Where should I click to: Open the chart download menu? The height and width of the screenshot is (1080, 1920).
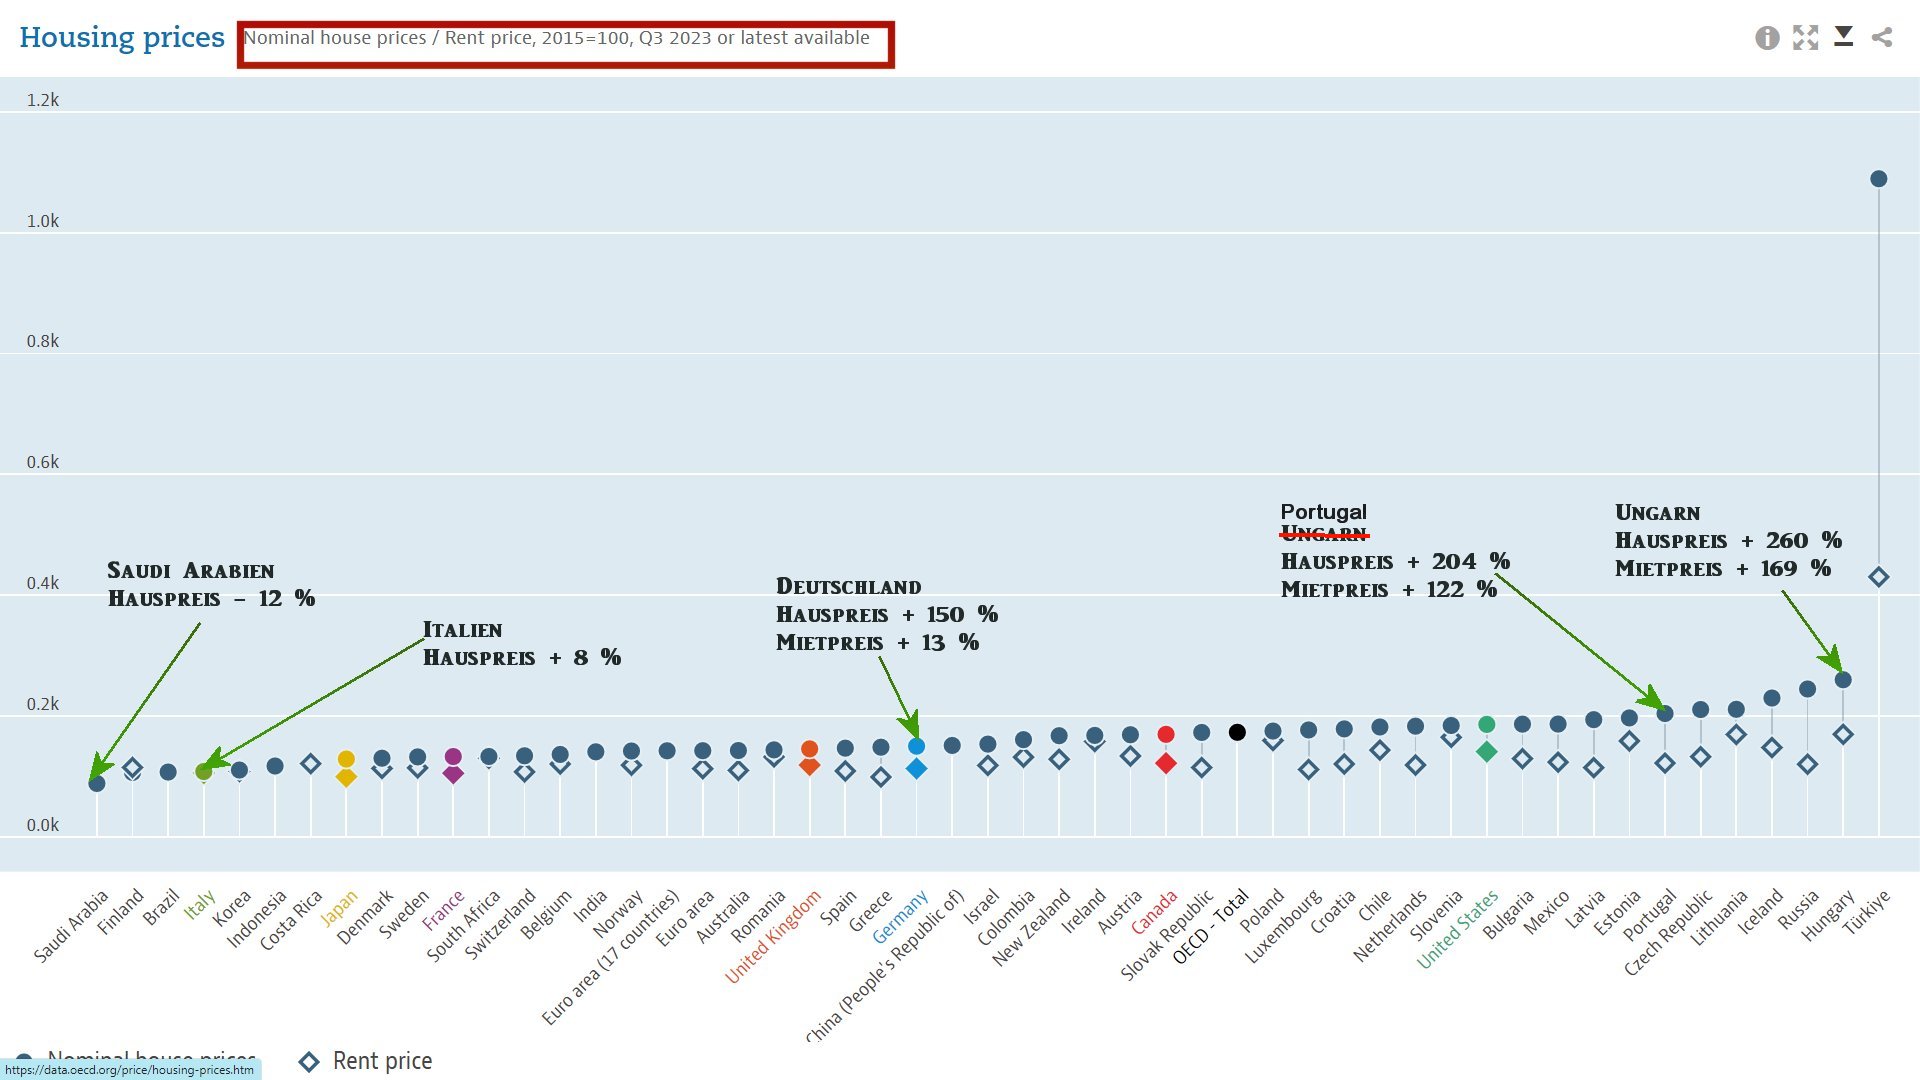pos(1844,37)
